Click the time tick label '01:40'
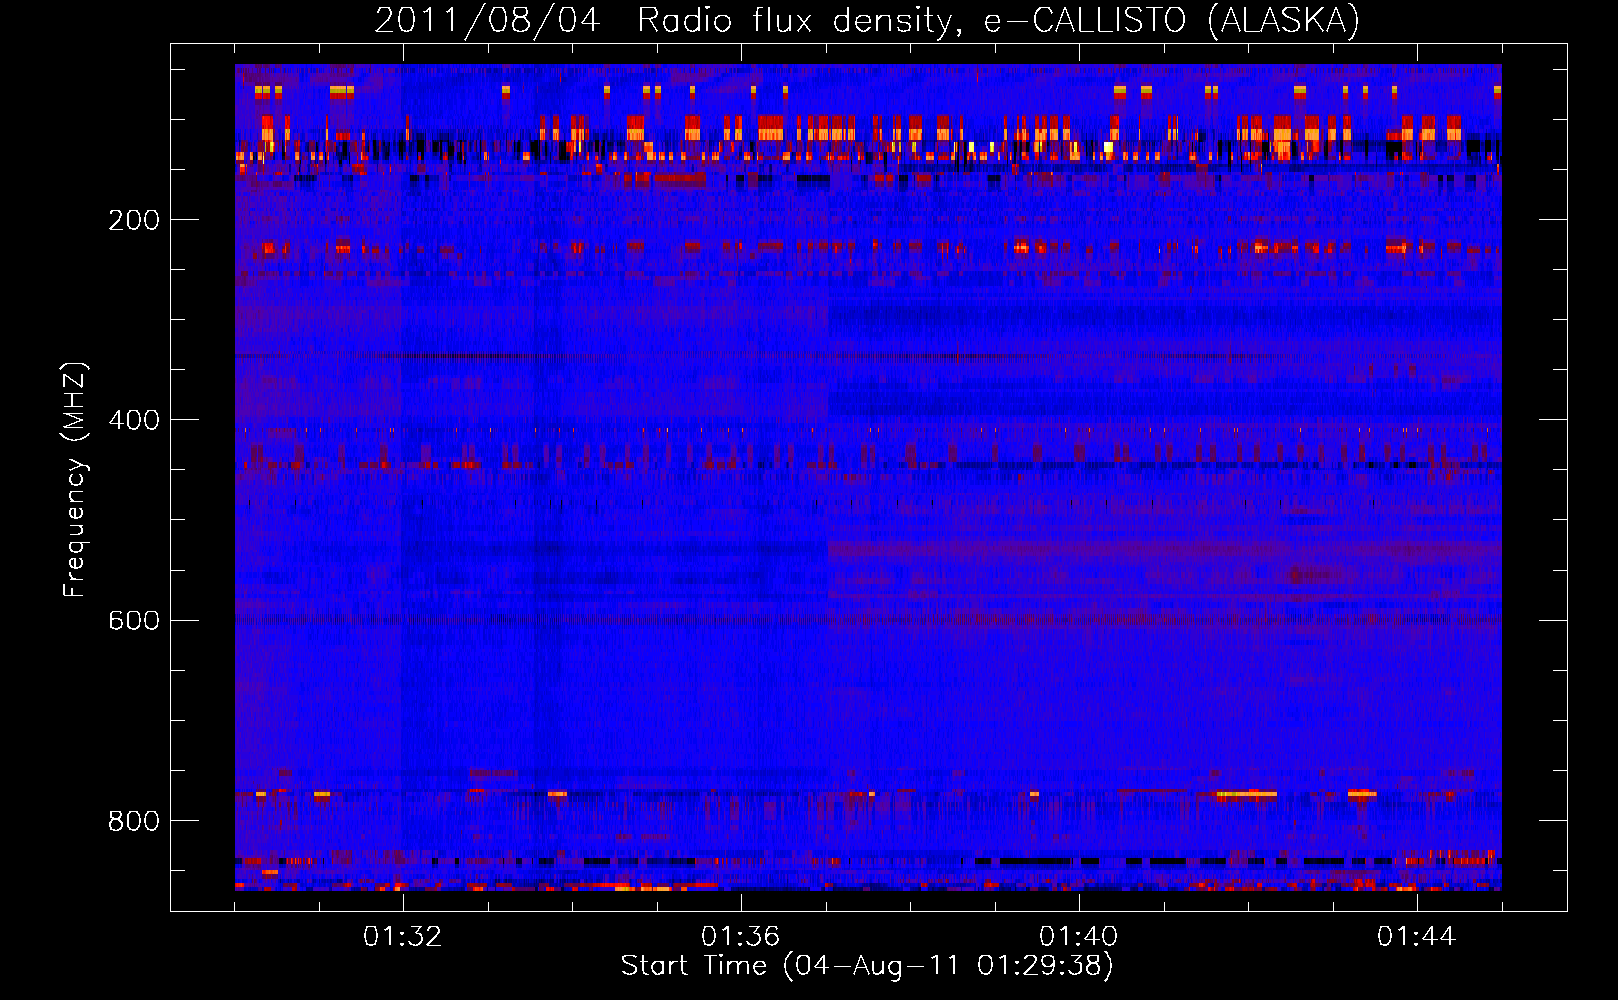Image resolution: width=1618 pixels, height=1000 pixels. 1078,937
